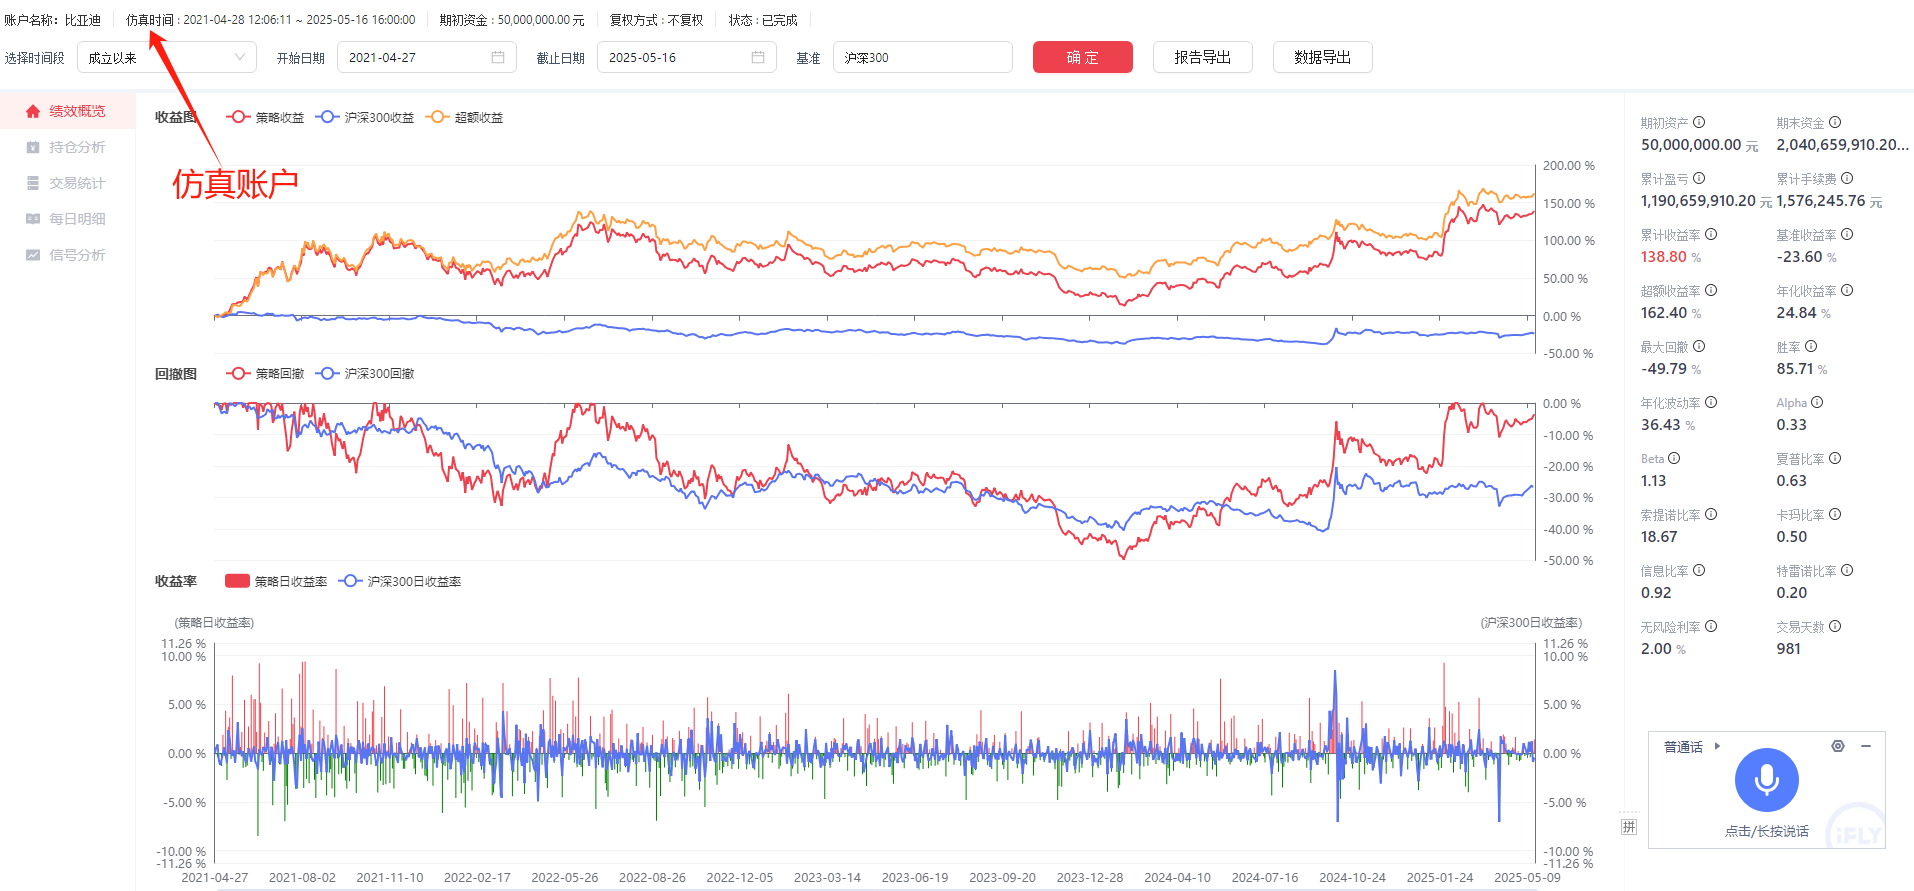Expand the 普通话 language selector arrow
1914x891 pixels.
[x=1717, y=746]
